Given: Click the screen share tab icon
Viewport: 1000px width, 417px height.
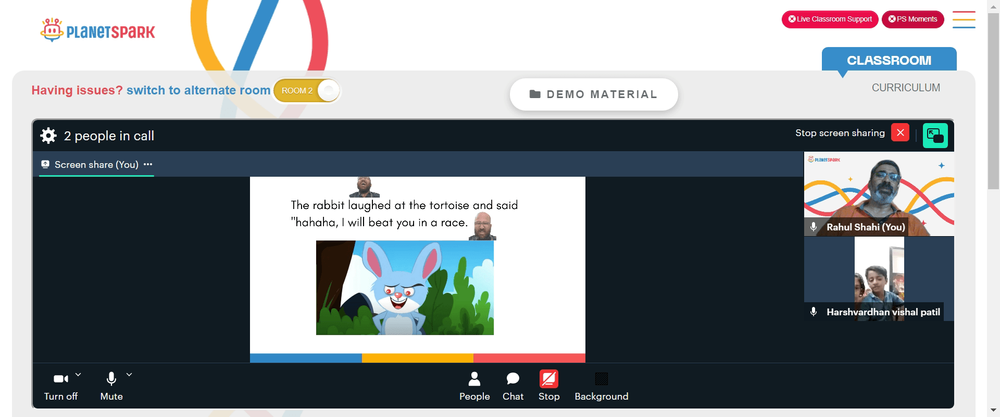Looking at the screenshot, I should [x=45, y=164].
